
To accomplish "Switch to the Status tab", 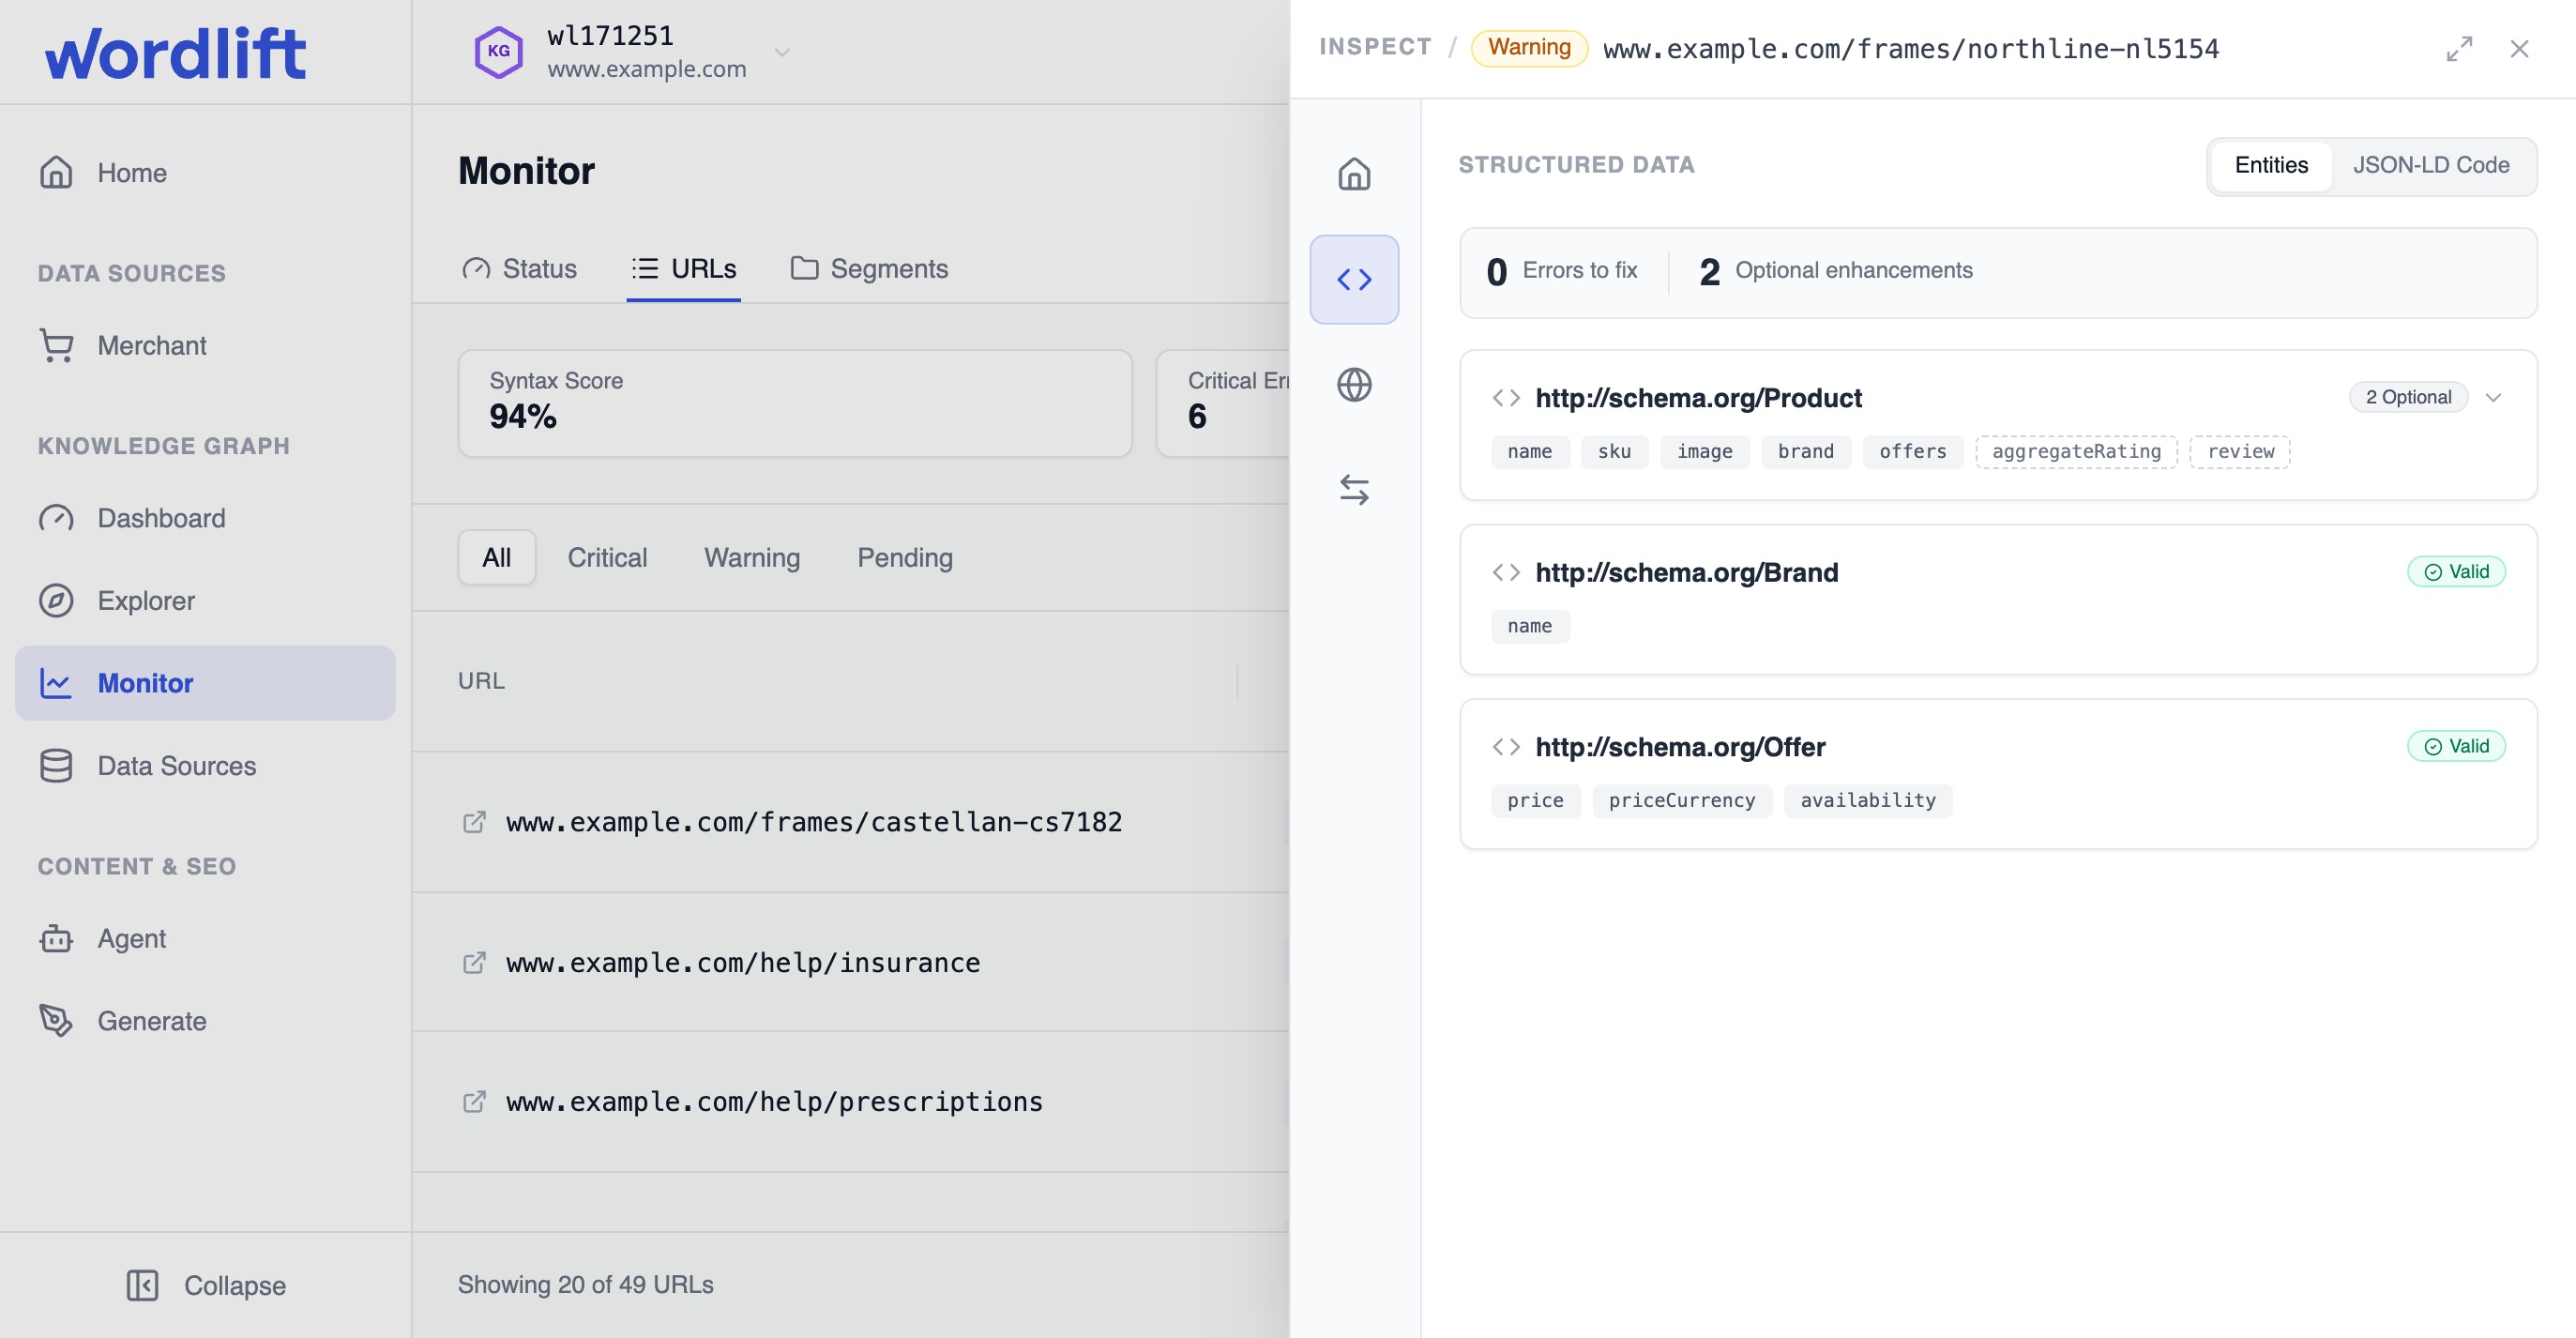I will click(519, 269).
